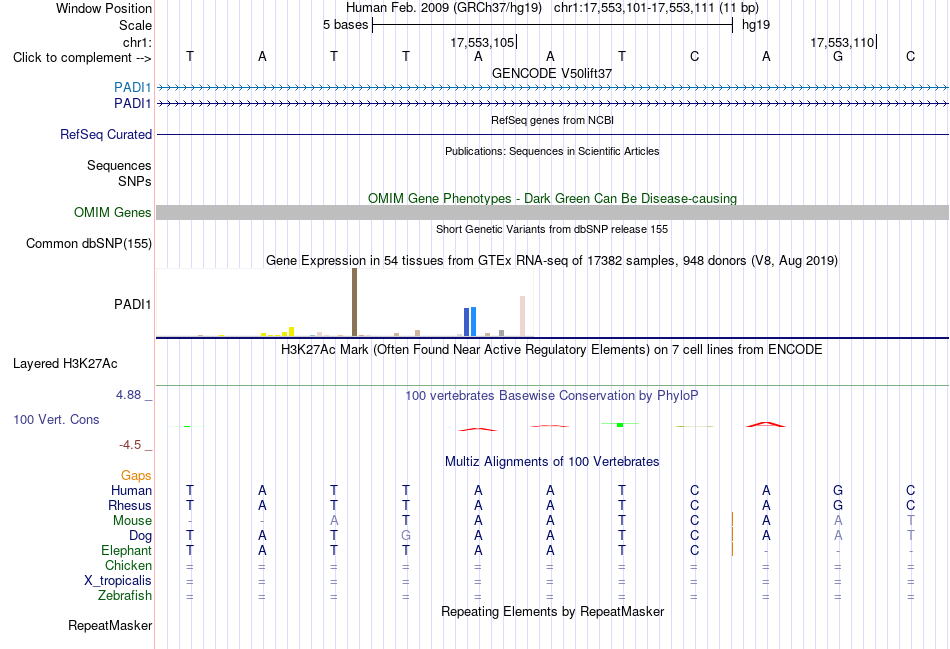This screenshot has width=950, height=649.
Task: Click the yellow GTEx expression bars
Action: pos(278,332)
